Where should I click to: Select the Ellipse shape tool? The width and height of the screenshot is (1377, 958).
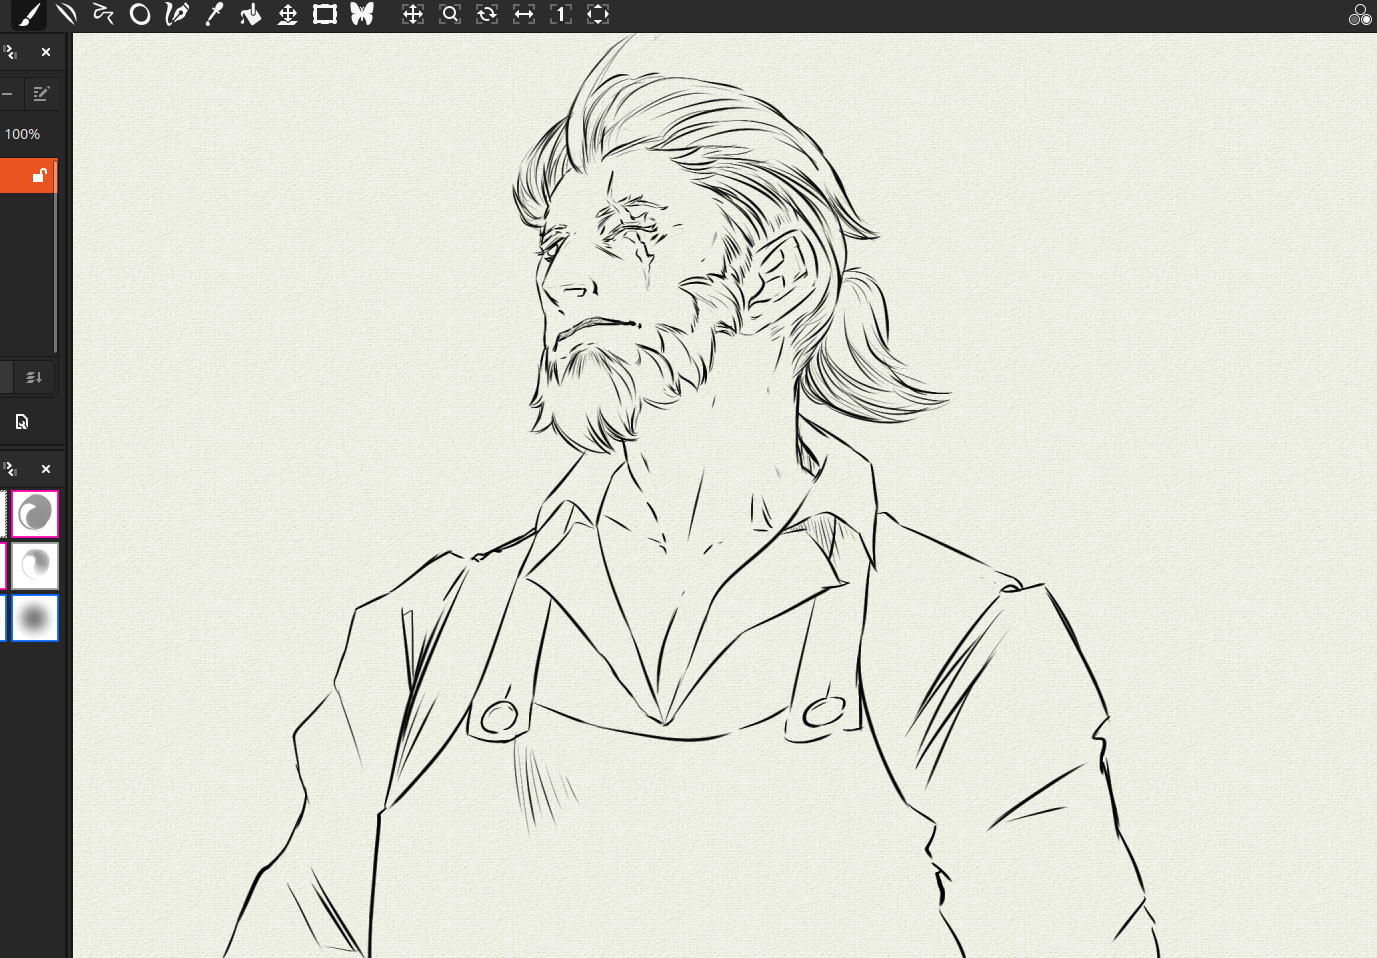click(140, 14)
